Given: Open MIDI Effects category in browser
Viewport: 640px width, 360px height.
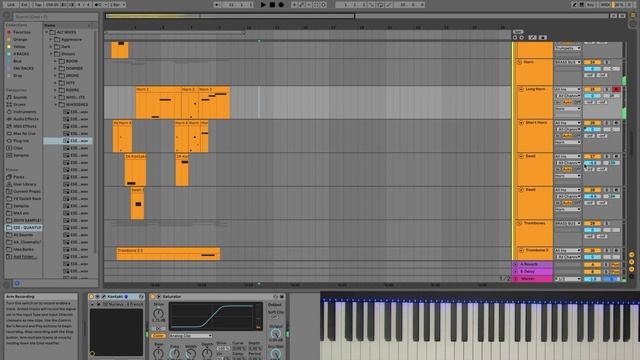Looking at the screenshot, I should [24, 126].
